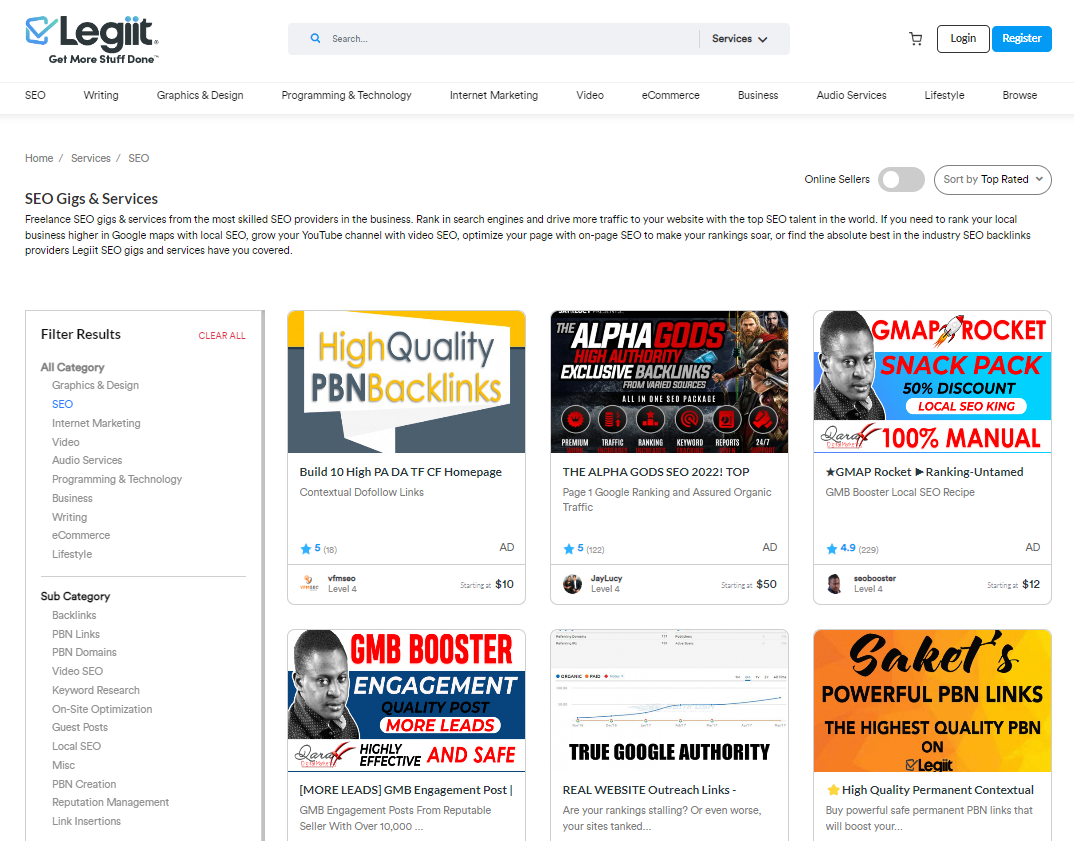Open the Business top menu
This screenshot has height=841, width=1074.
point(758,95)
